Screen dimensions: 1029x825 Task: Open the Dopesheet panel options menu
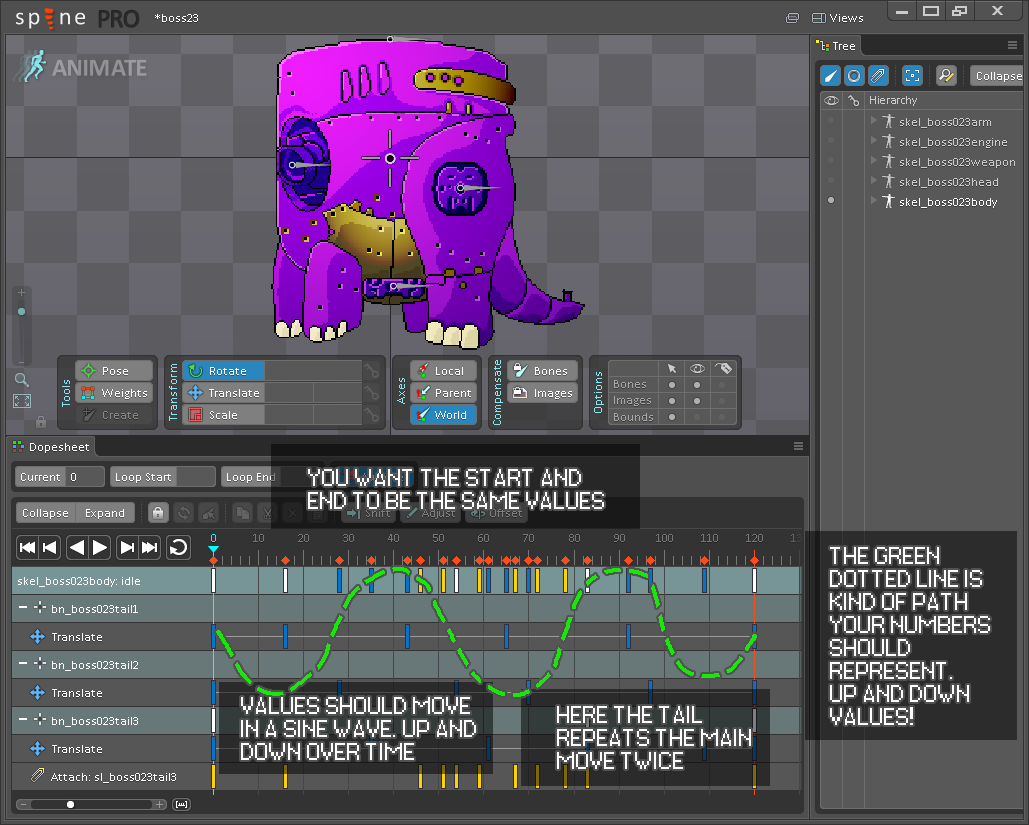[x=798, y=446]
